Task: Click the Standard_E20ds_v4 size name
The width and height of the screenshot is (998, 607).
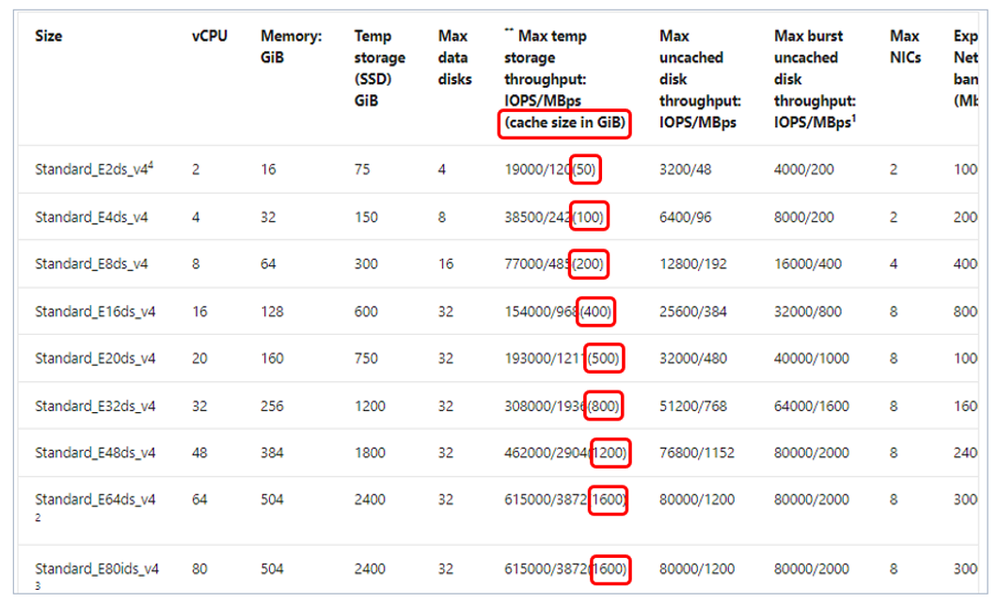Action: point(95,359)
